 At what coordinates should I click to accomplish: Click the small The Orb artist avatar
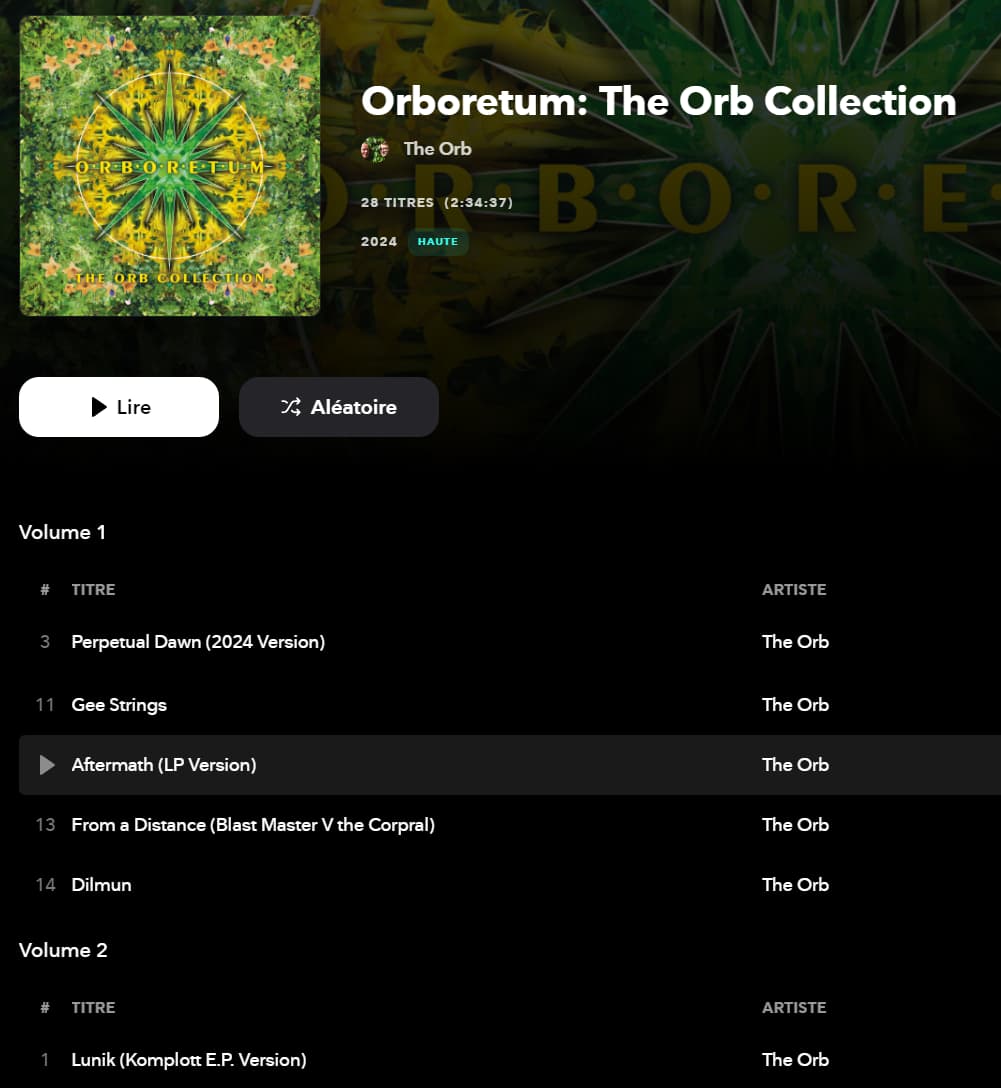click(375, 149)
